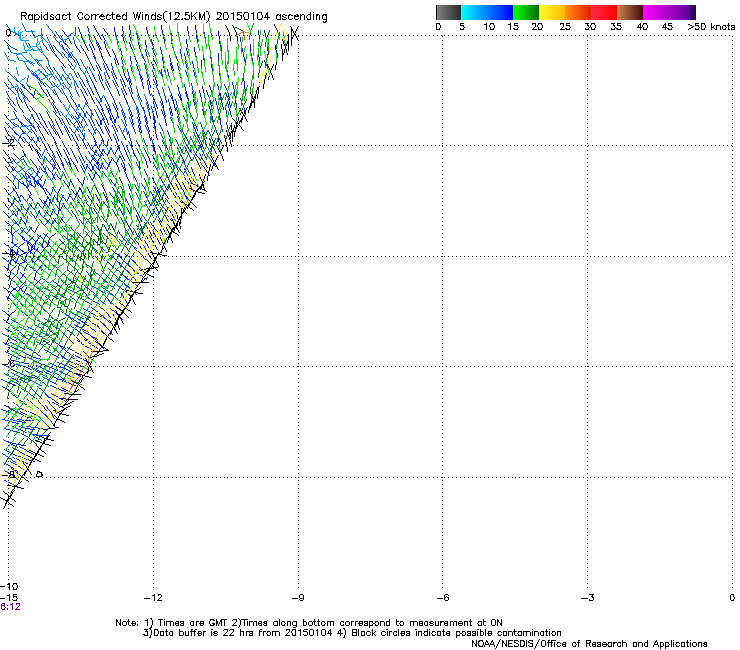Click the note line about Times are GMT
Viewport: 740px width, 650px height.
pos(309,623)
